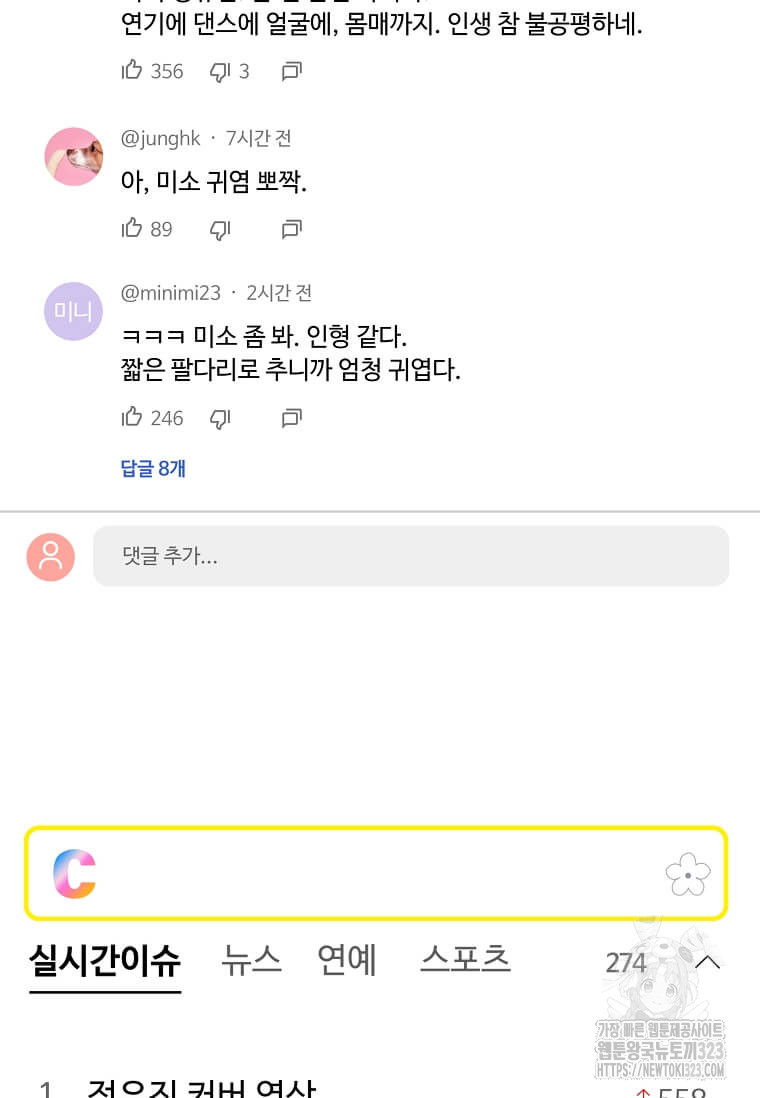This screenshot has width=760, height=1098.
Task: Switch to the 뉴스 tab
Action: pyautogui.click(x=251, y=960)
